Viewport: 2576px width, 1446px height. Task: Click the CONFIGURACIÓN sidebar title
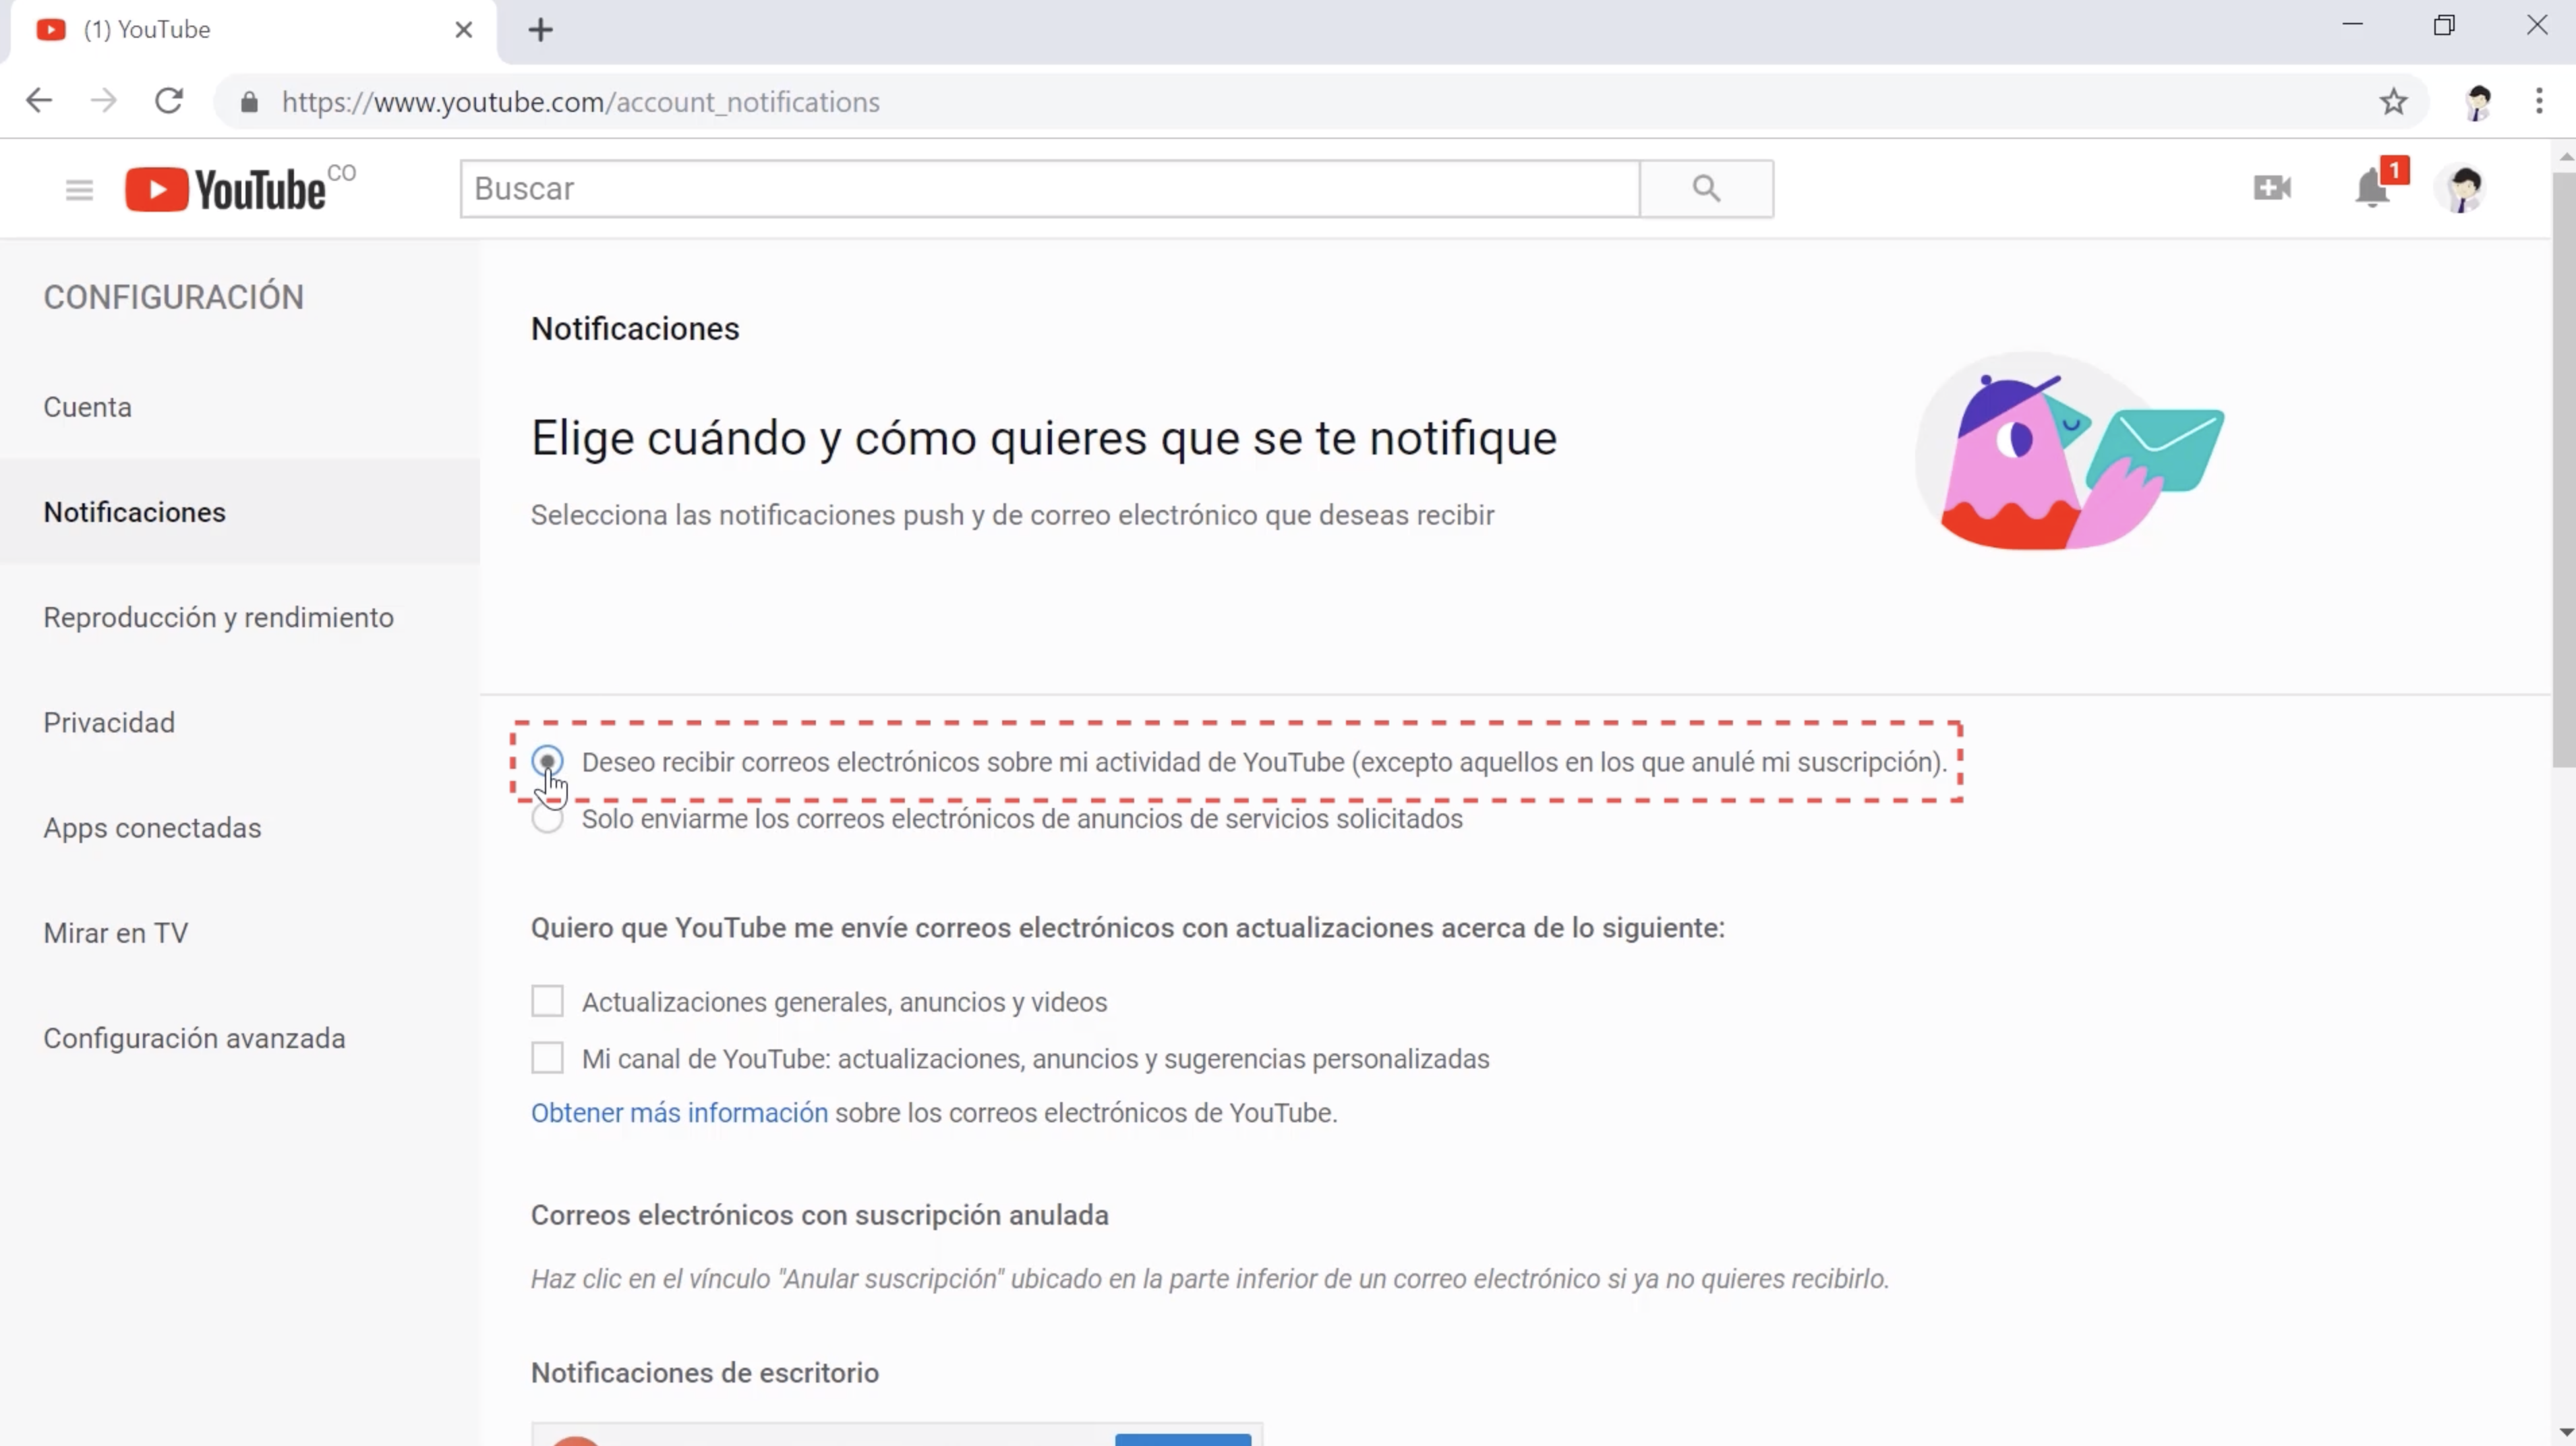pyautogui.click(x=173, y=297)
